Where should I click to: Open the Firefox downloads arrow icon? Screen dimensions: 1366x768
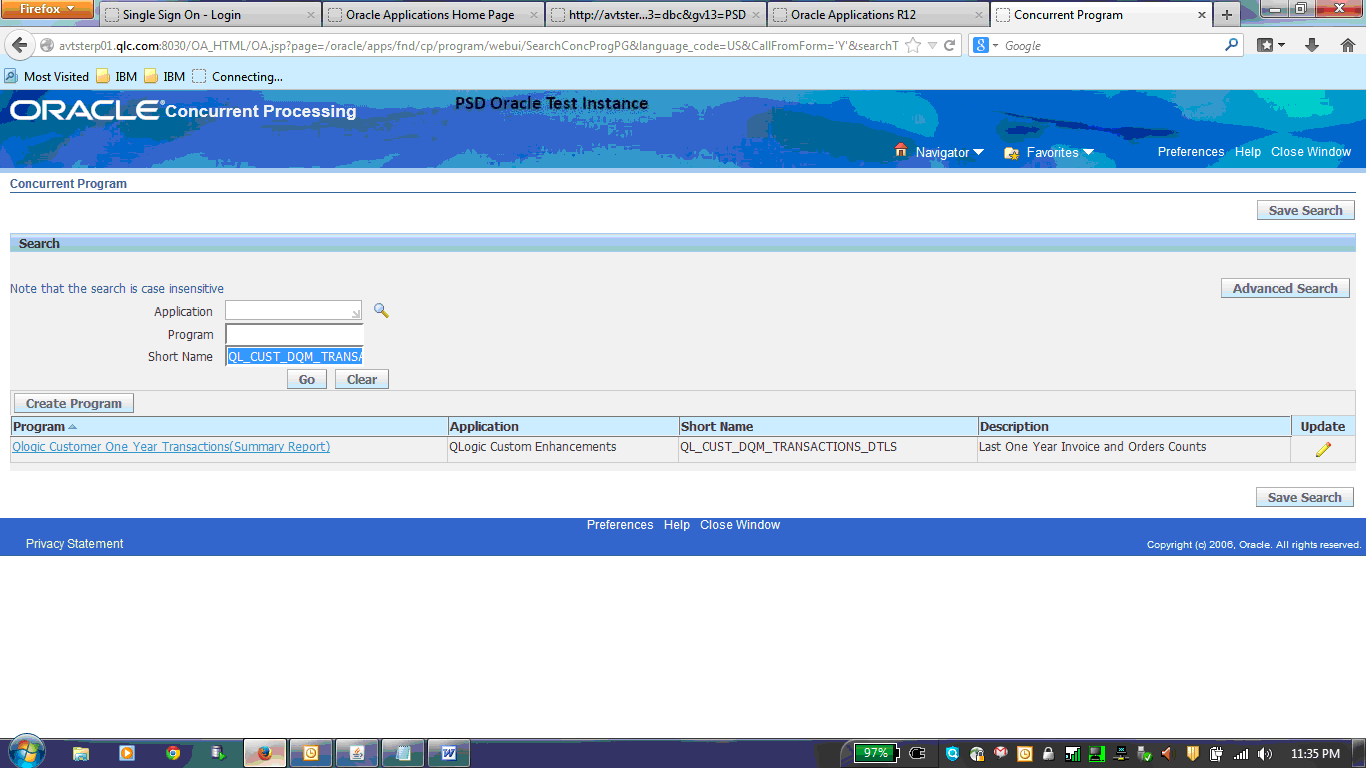(1312, 46)
